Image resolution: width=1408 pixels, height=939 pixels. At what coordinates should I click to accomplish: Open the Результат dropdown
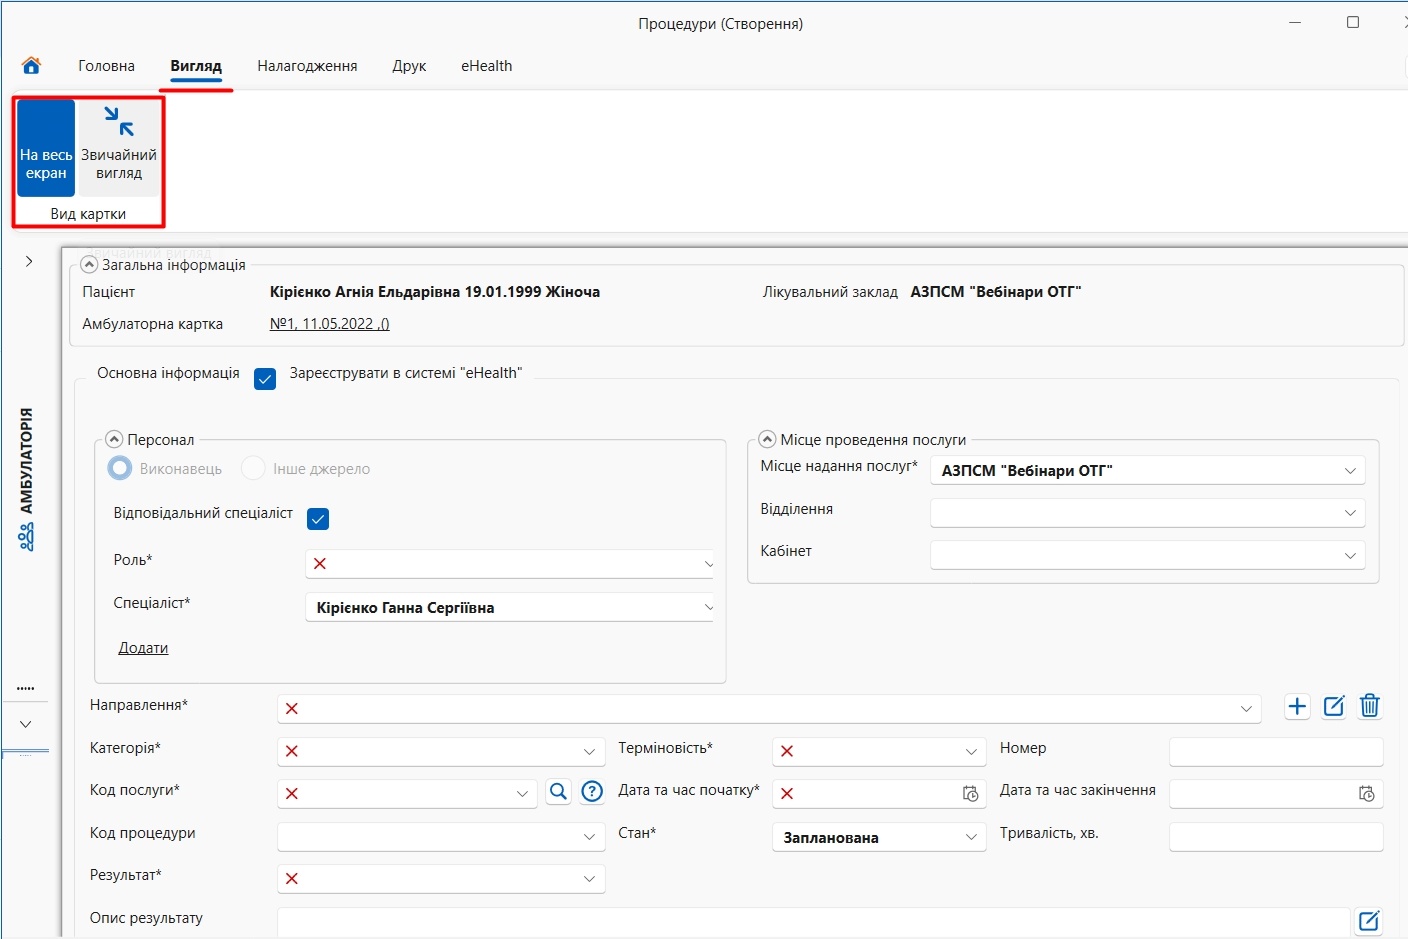pos(589,879)
